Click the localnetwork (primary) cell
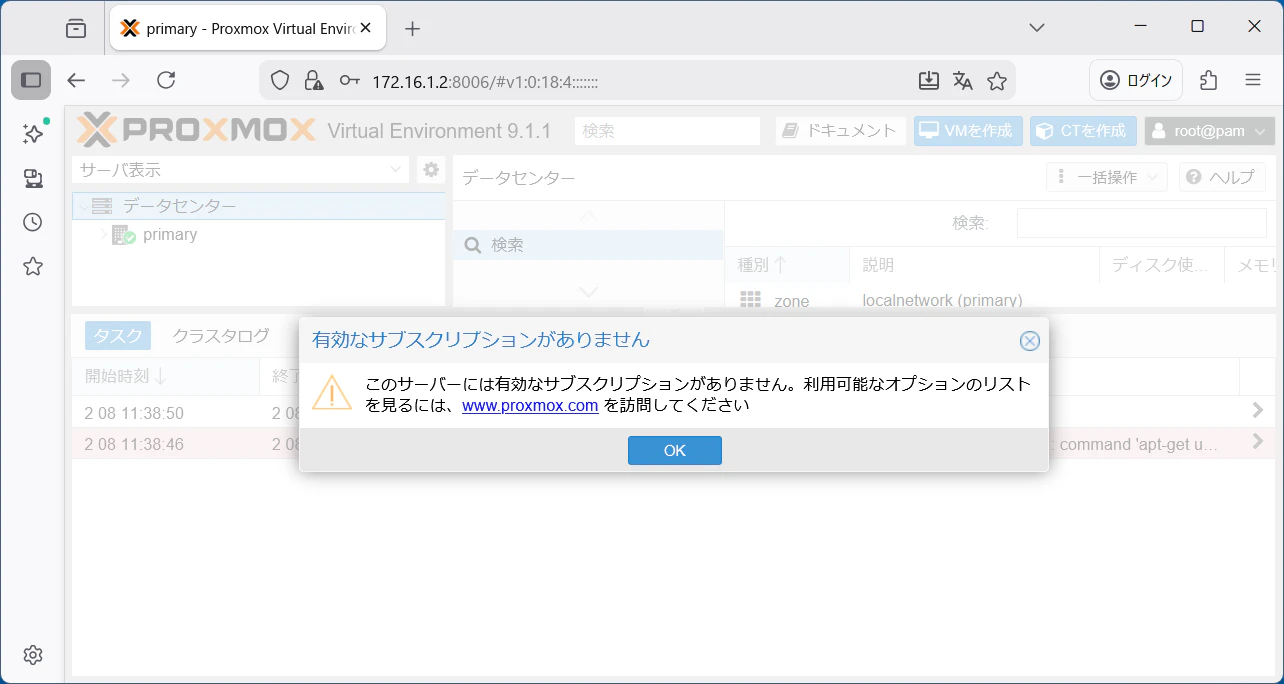The height and width of the screenshot is (684, 1284). [942, 300]
